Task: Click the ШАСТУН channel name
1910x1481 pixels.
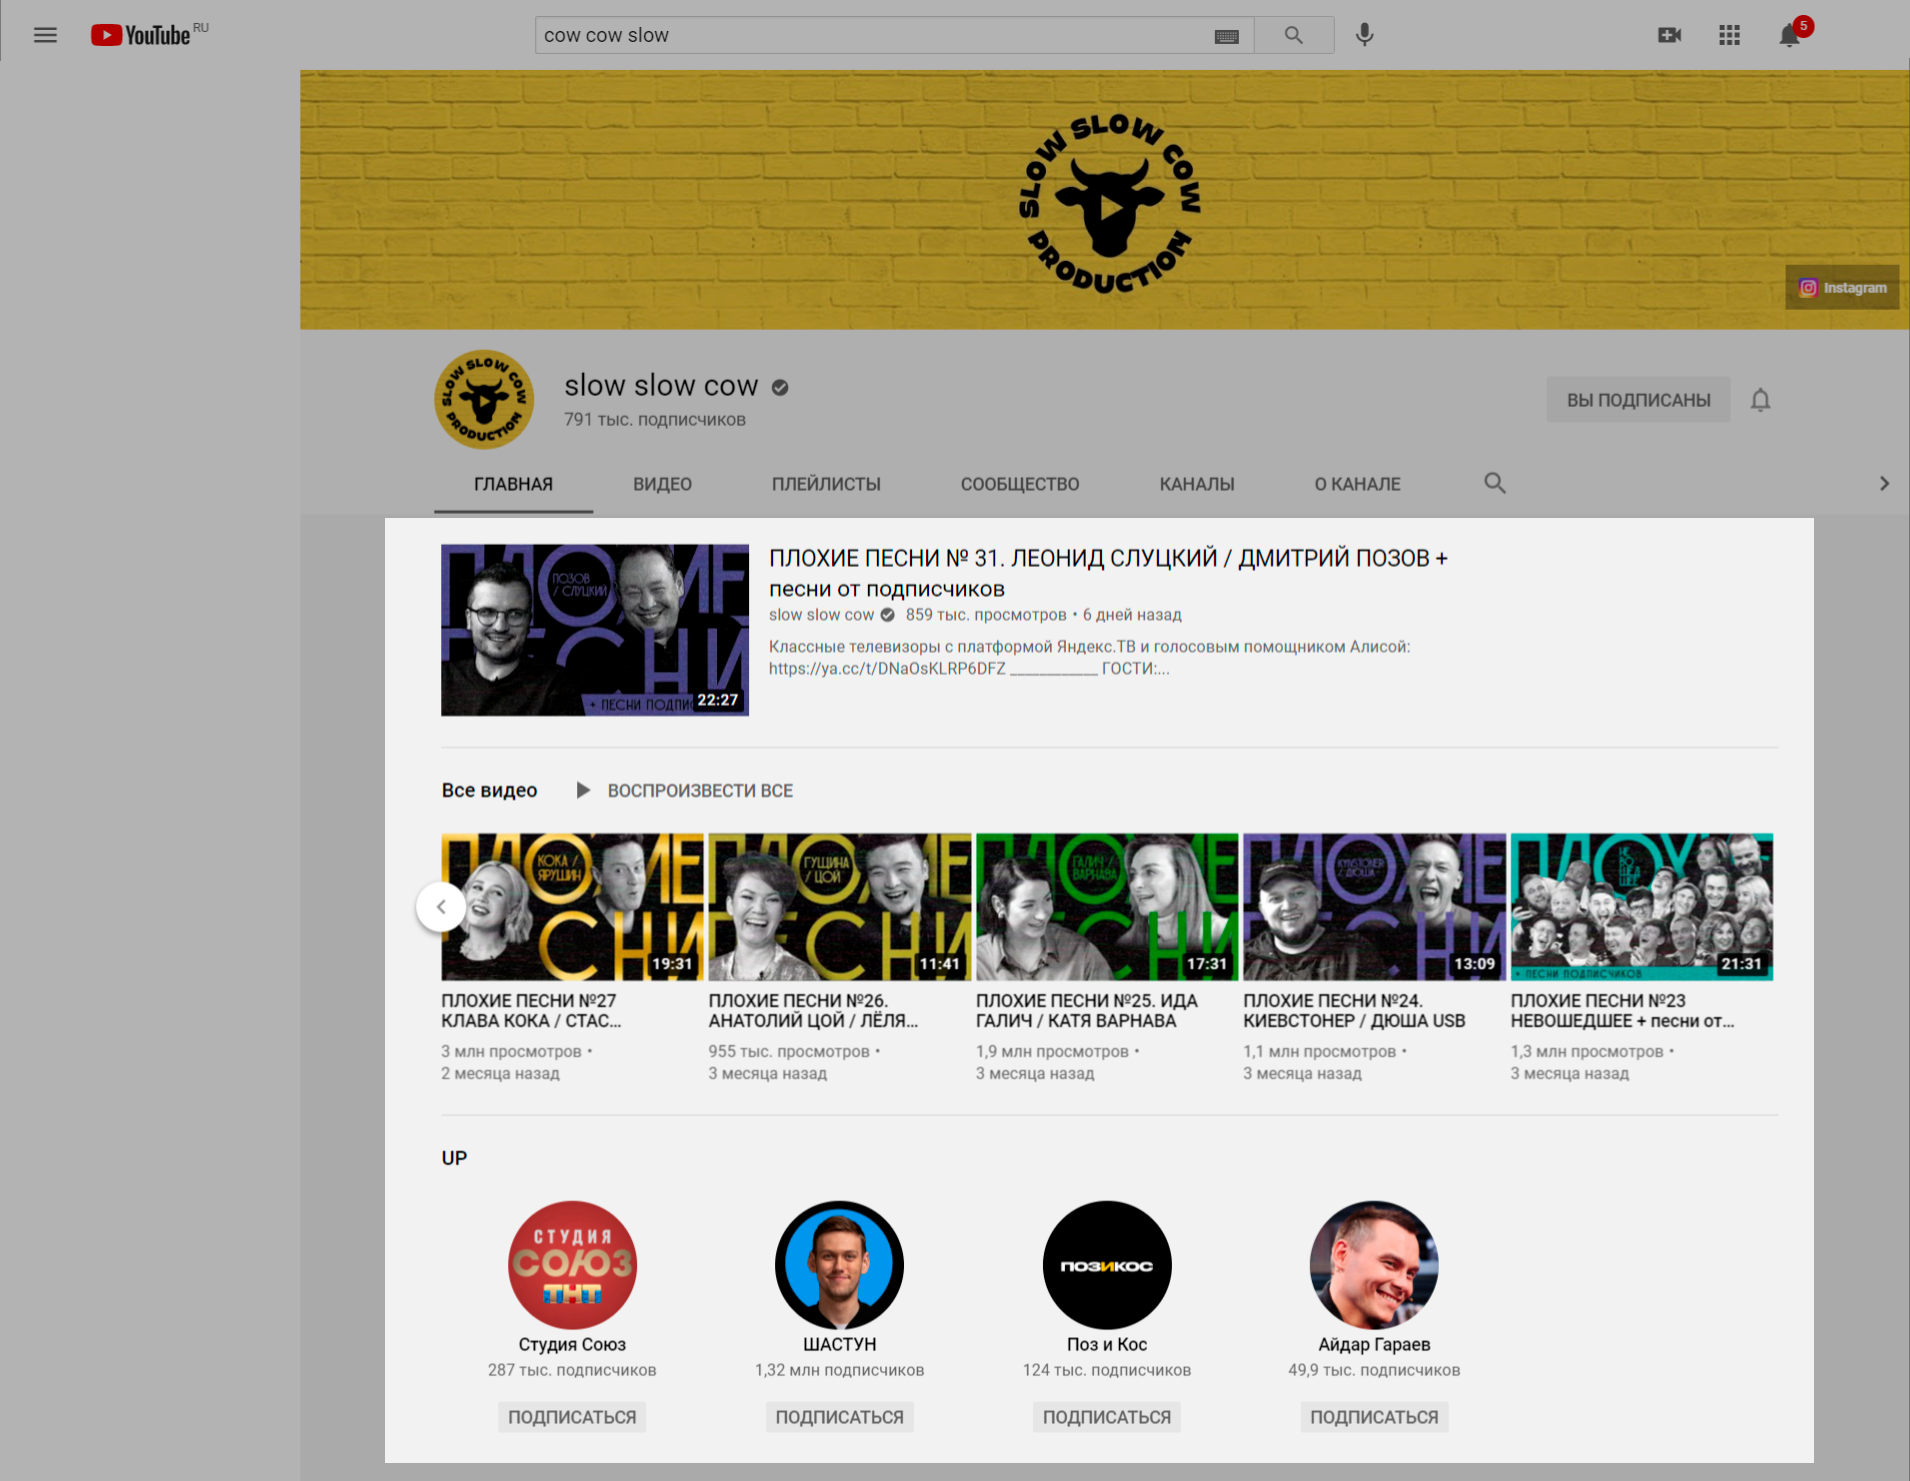Action: click(840, 1344)
